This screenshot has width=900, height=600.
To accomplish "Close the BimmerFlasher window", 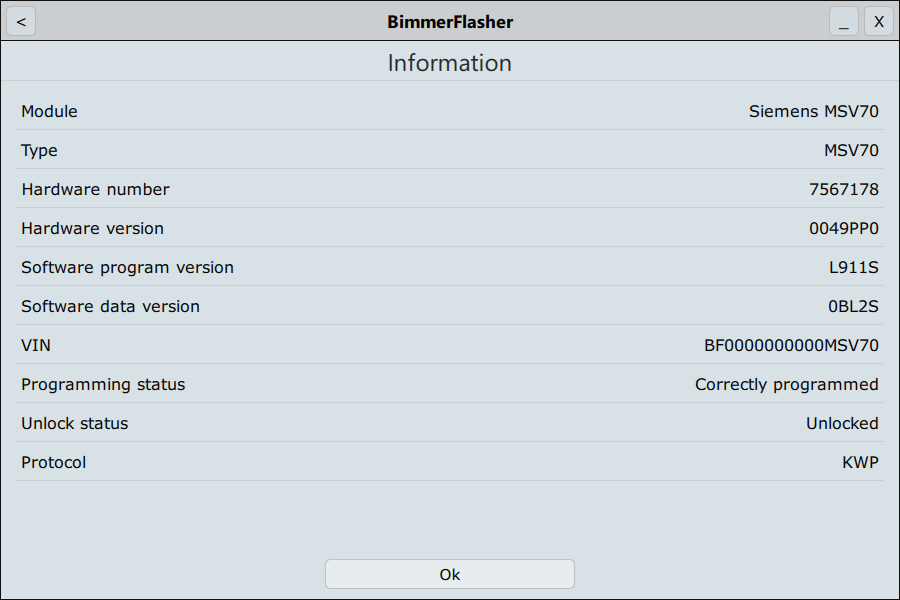I will [879, 21].
